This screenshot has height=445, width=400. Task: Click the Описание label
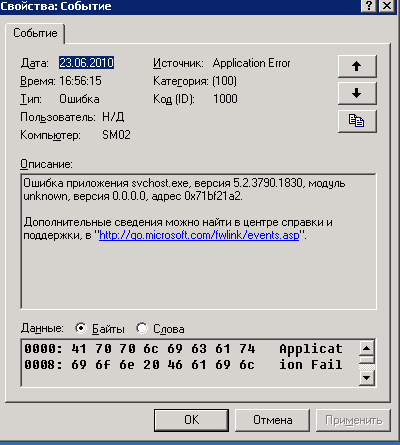(46, 164)
